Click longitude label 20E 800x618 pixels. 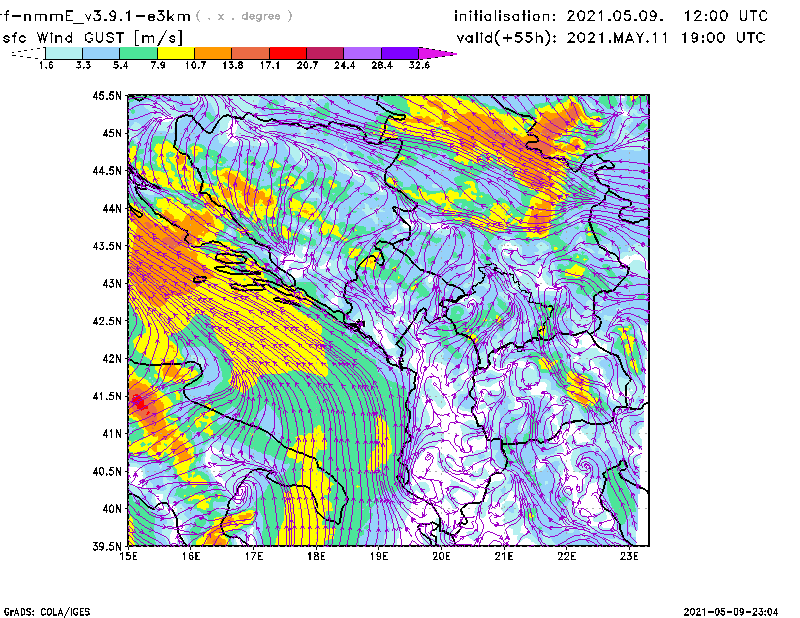(x=441, y=556)
